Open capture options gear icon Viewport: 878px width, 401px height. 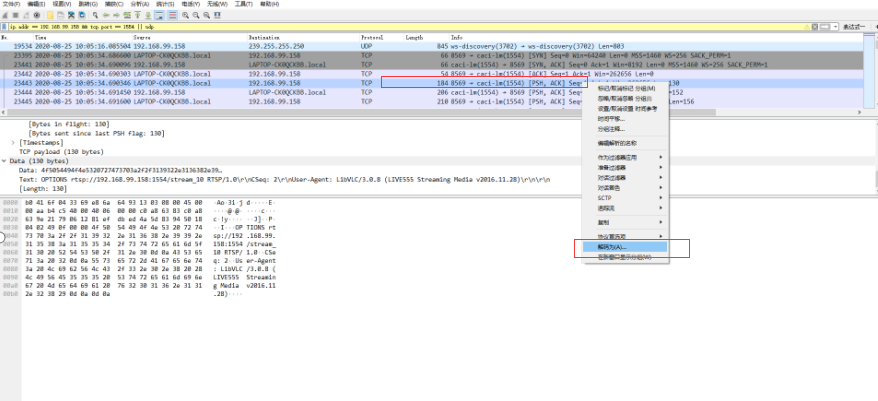tap(36, 15)
